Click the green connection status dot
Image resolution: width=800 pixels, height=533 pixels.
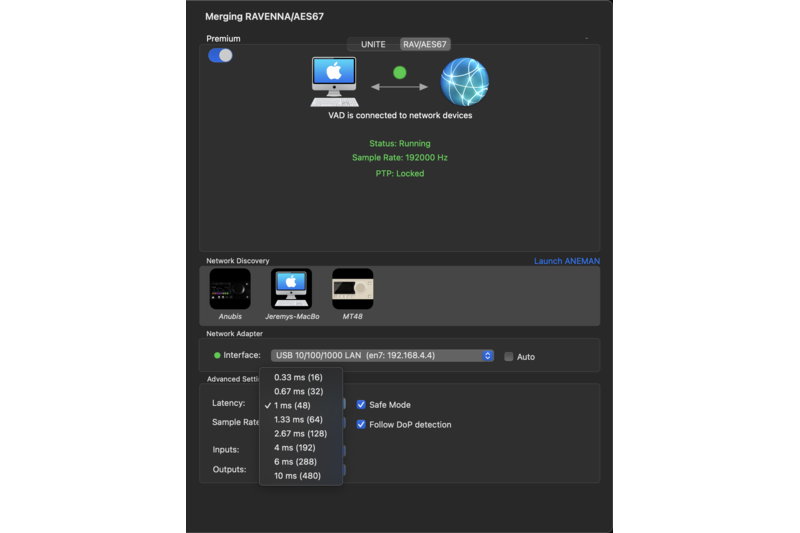(399, 72)
